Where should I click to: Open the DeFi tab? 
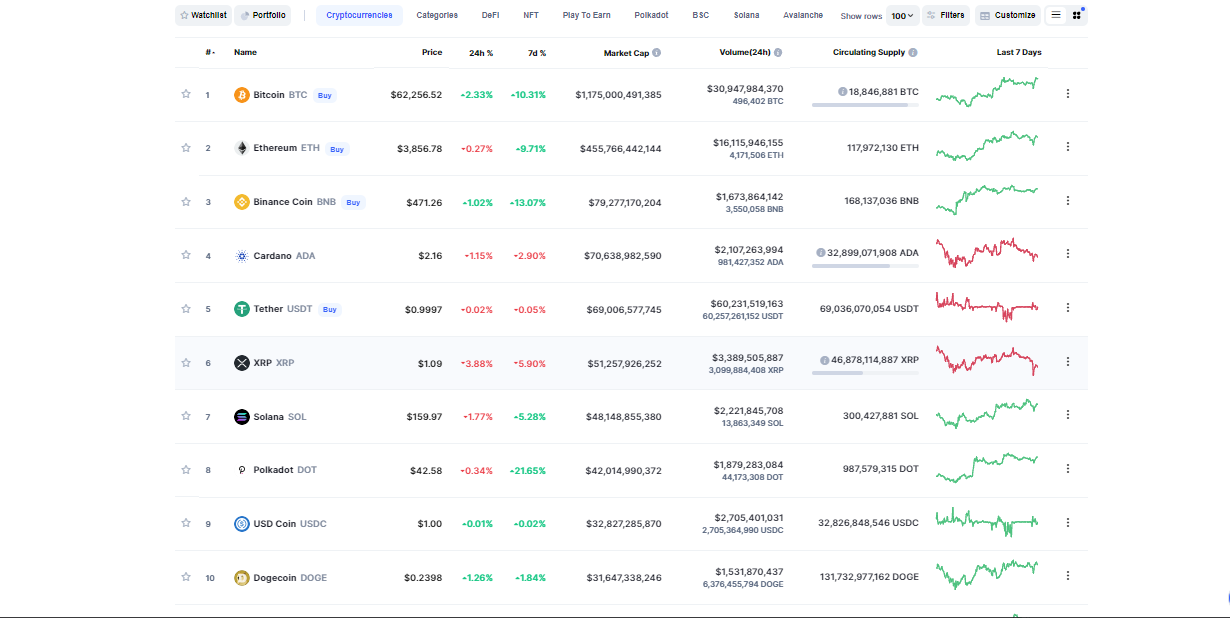[490, 15]
